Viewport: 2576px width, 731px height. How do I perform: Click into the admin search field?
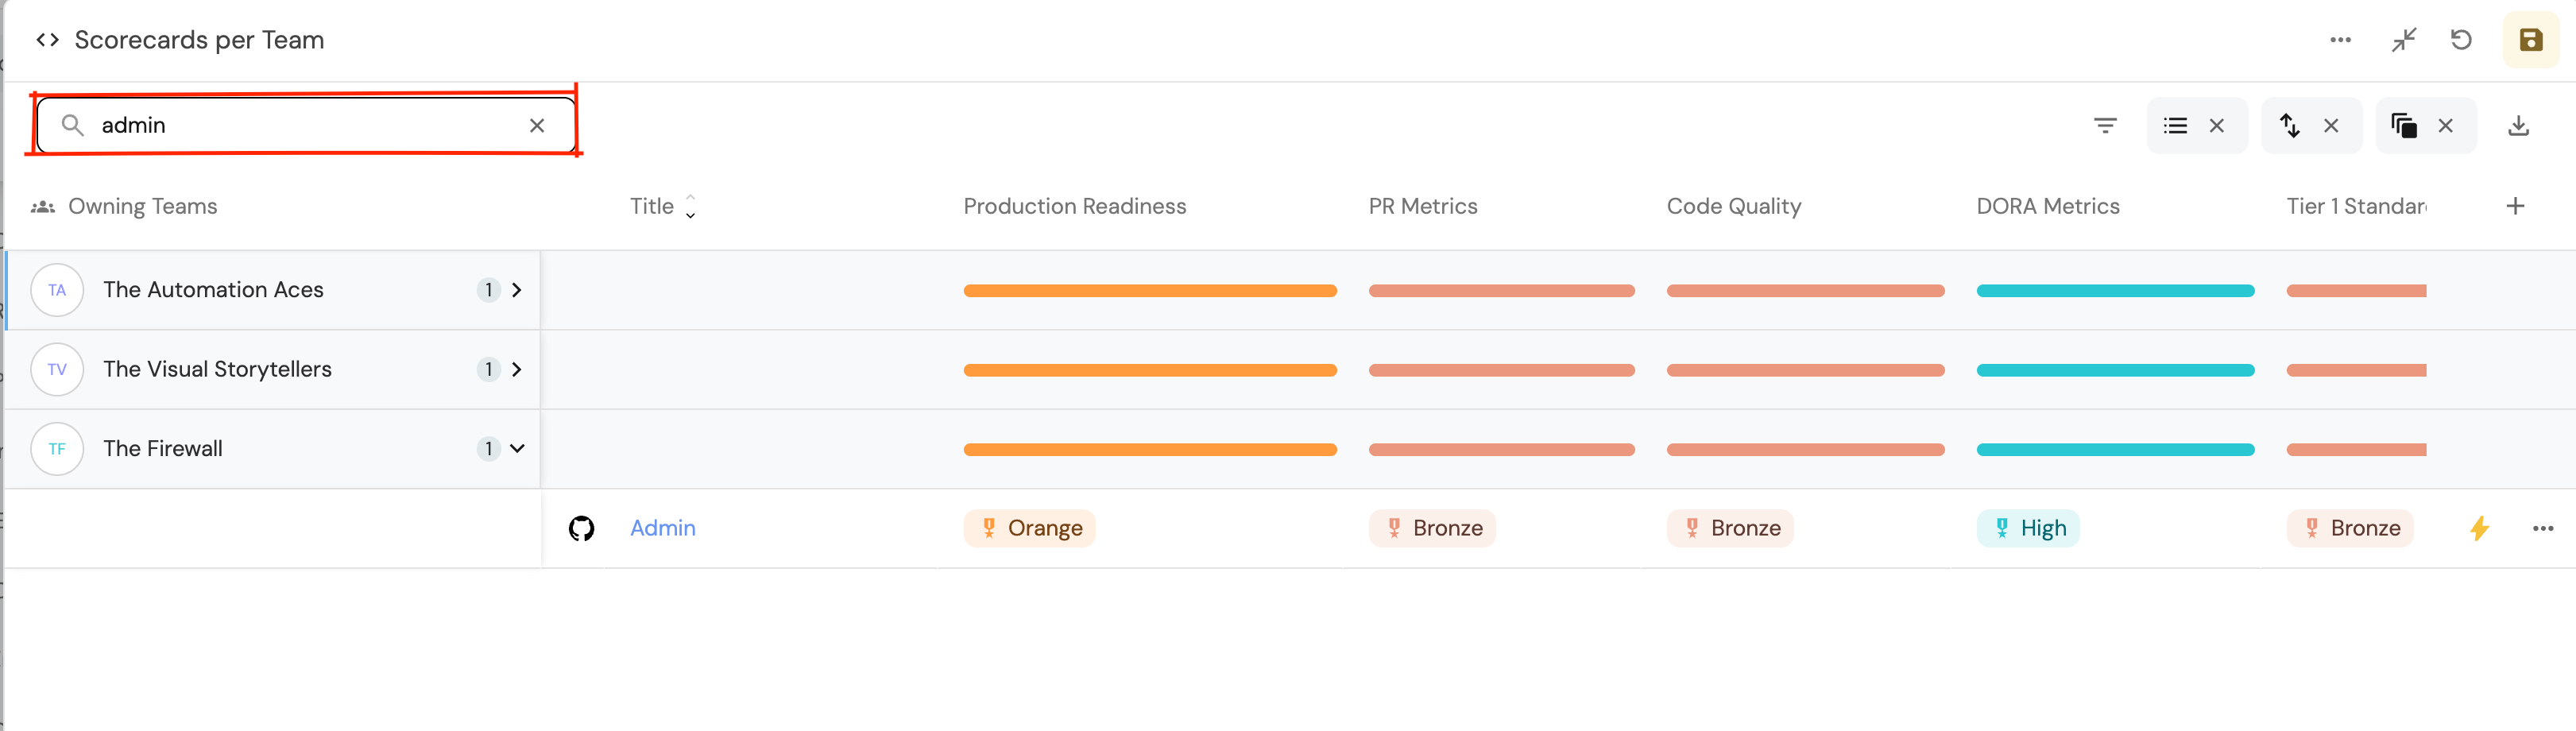(300, 126)
